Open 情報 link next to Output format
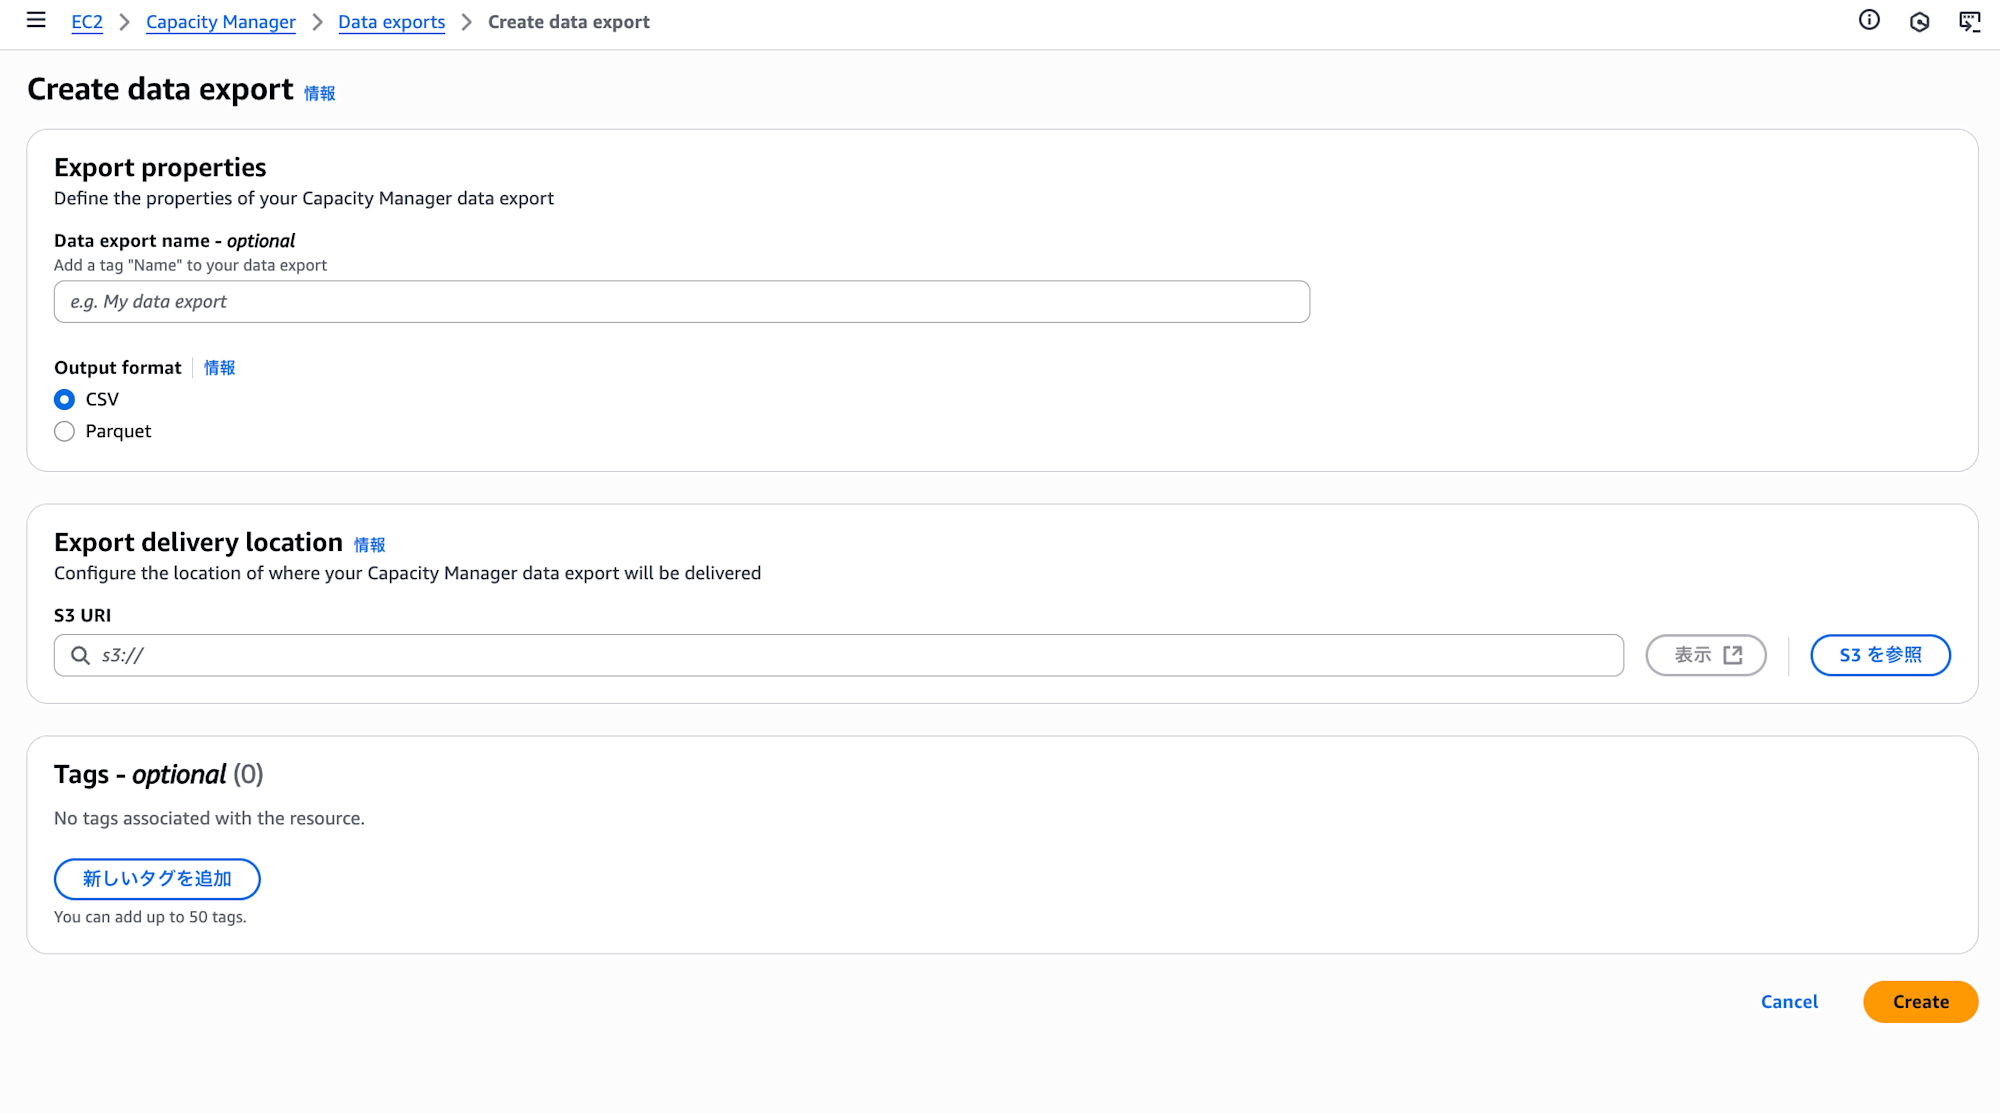This screenshot has height=1113, width=2000. 219,368
